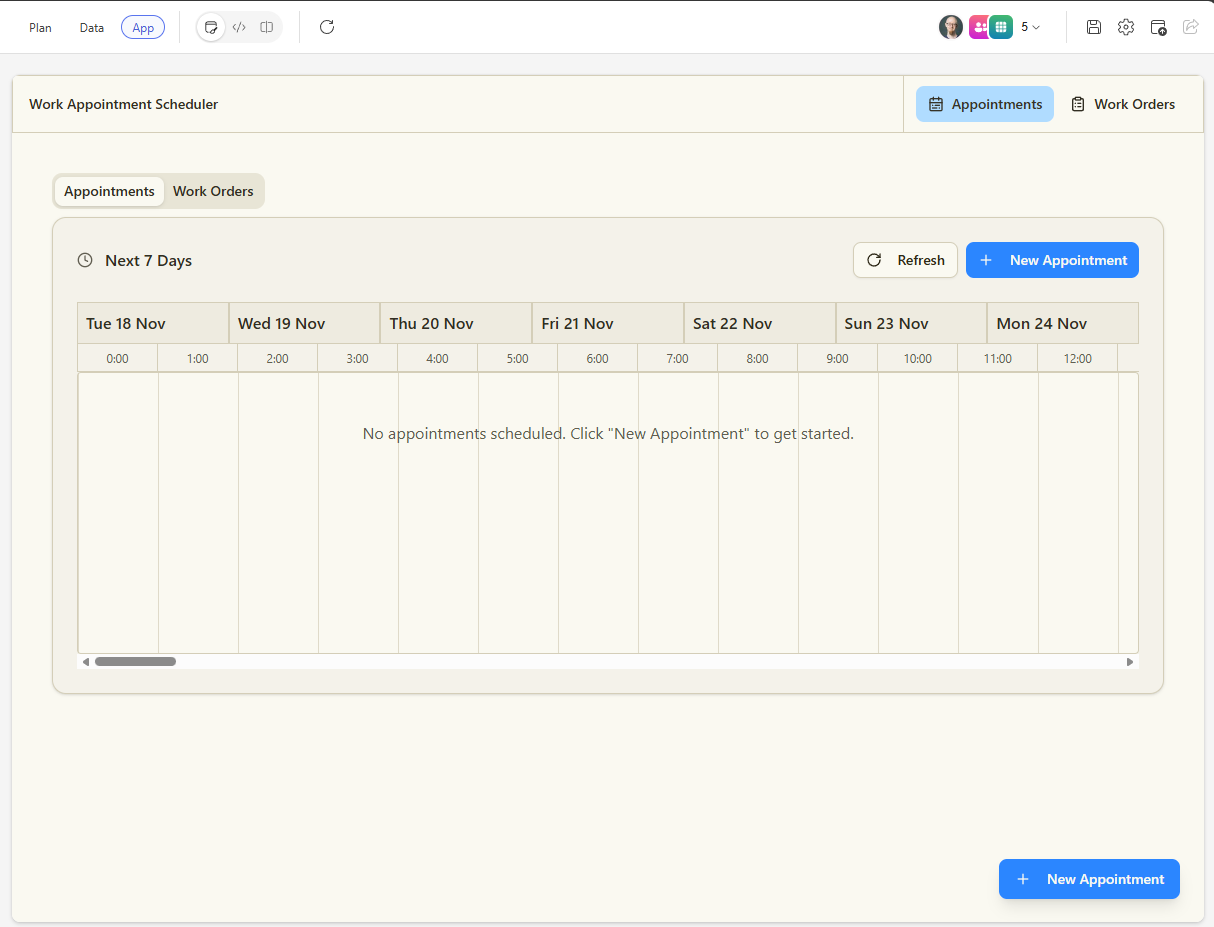Open the Plan tab
1214x927 pixels.
point(40,28)
